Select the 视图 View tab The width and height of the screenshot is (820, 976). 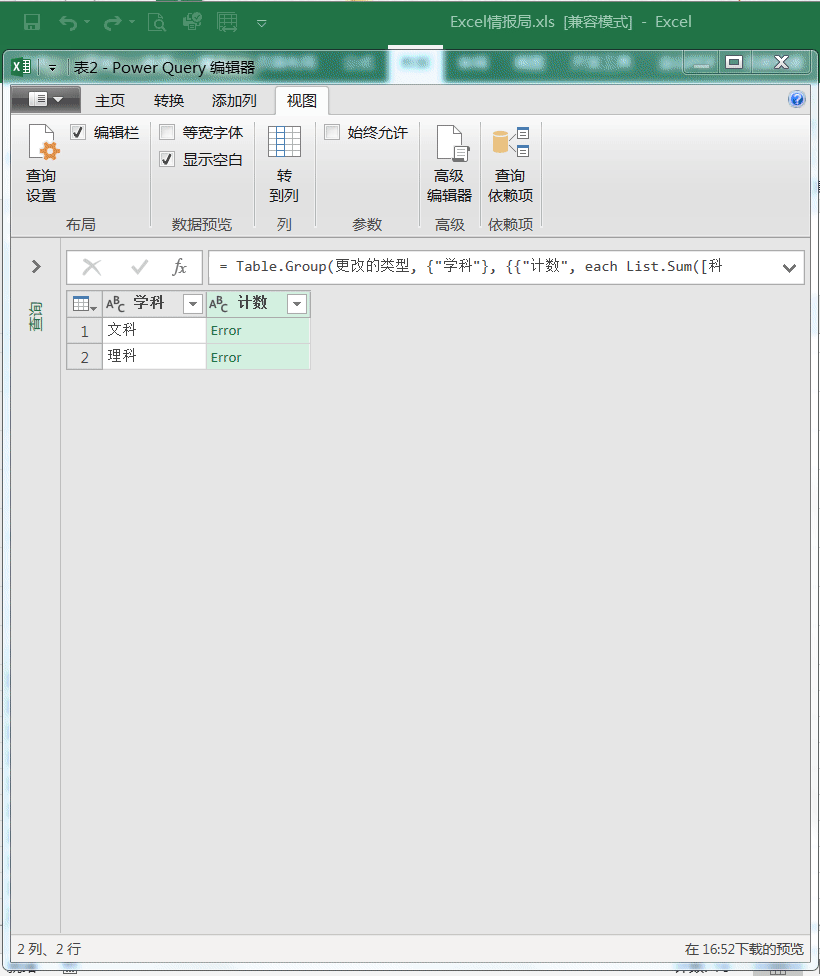pyautogui.click(x=302, y=100)
